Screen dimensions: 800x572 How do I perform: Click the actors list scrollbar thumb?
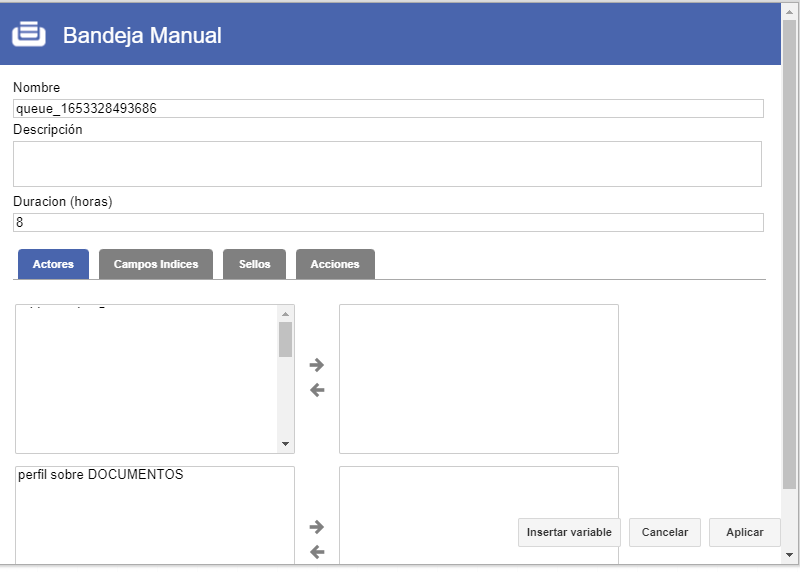[285, 339]
